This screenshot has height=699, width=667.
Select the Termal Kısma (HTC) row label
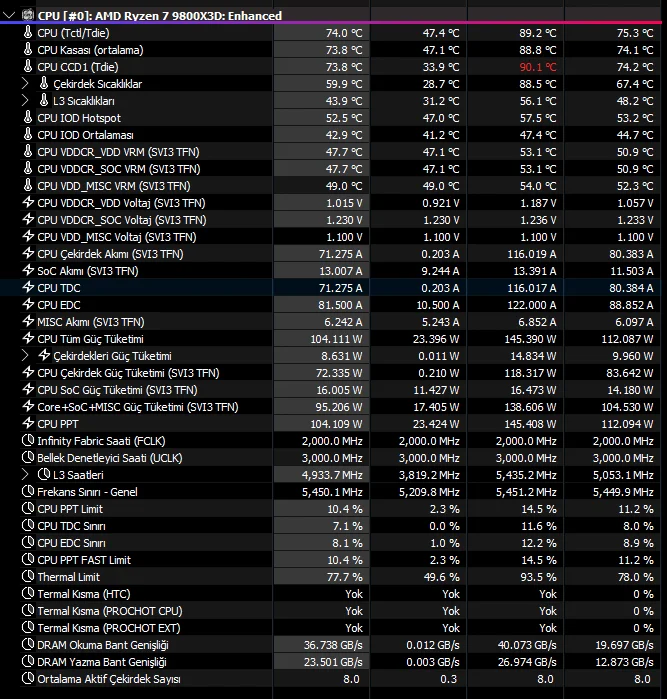pos(84,594)
